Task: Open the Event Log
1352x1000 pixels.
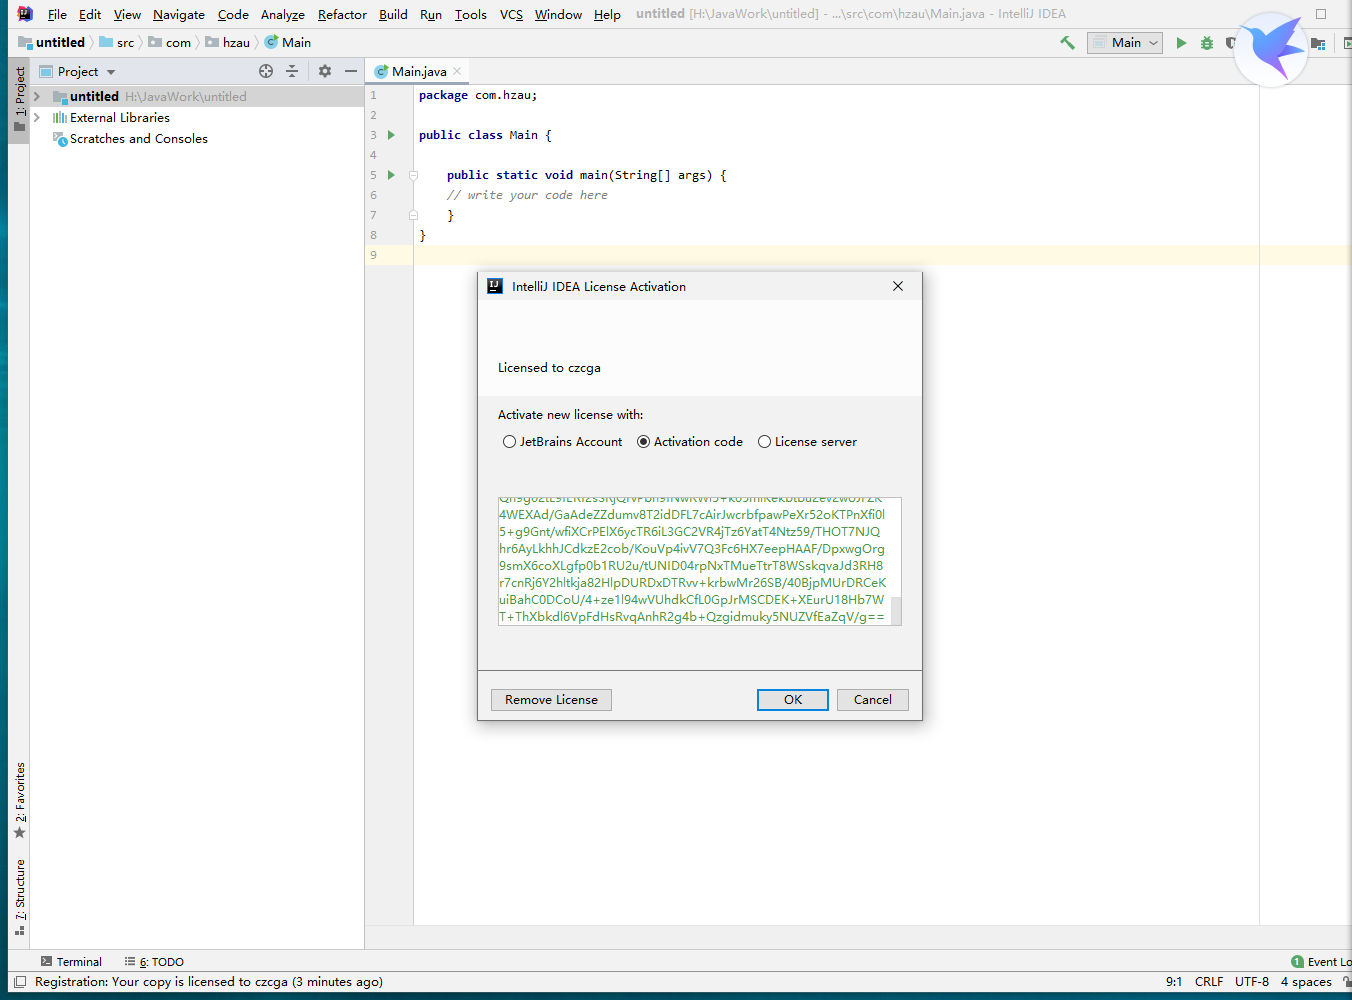Action: tap(1321, 962)
